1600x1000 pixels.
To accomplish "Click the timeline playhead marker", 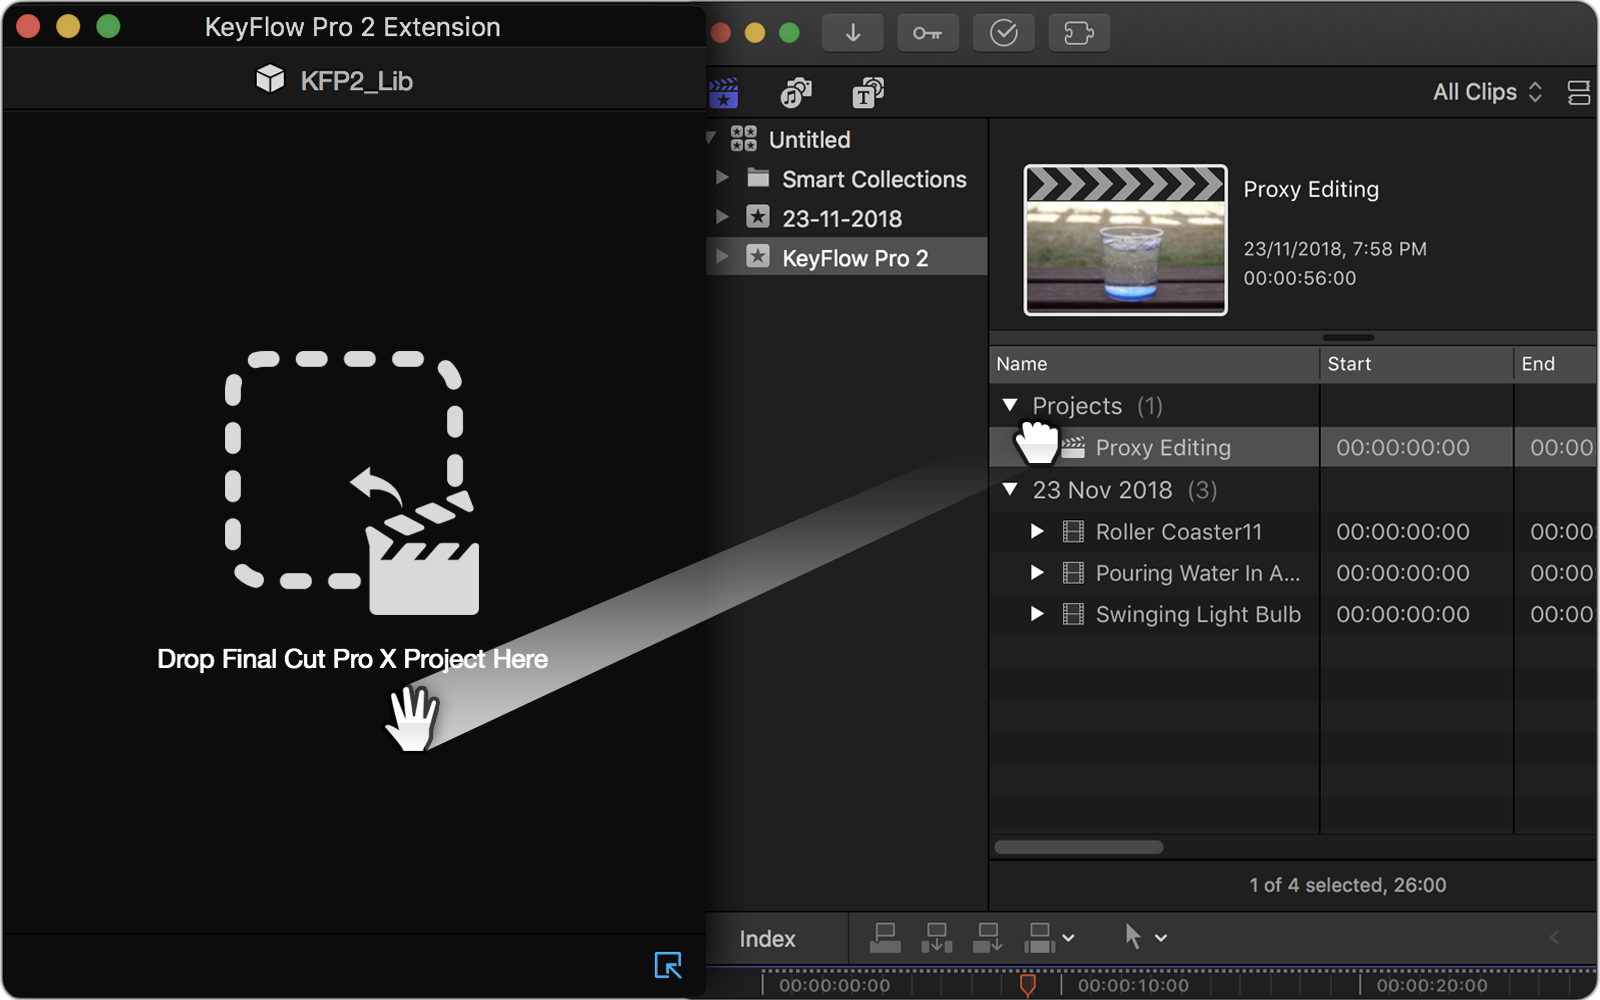I will tap(1027, 984).
